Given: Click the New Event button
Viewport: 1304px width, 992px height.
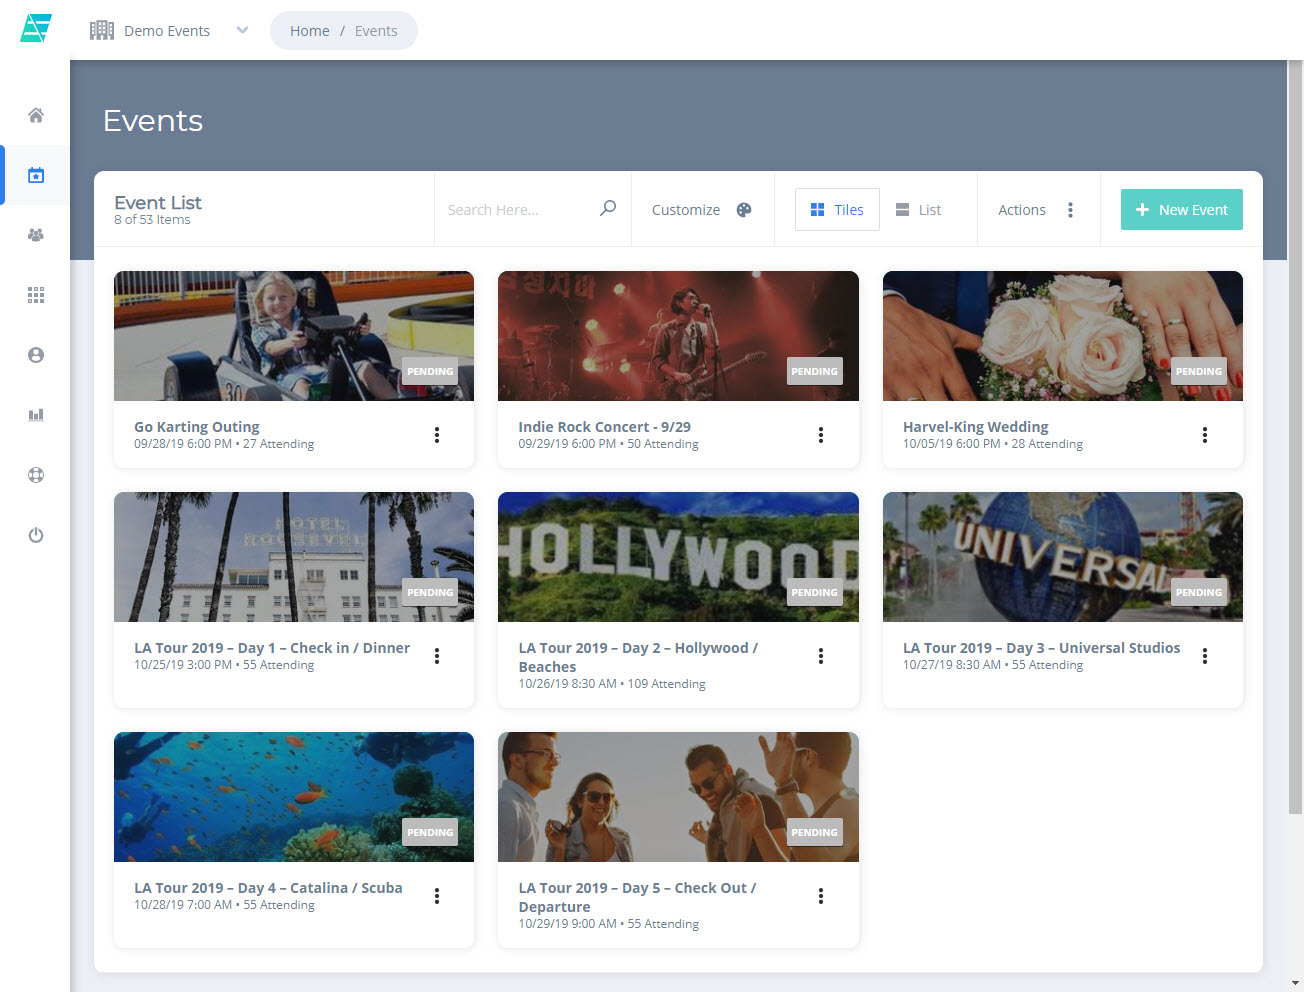Looking at the screenshot, I should tap(1181, 210).
